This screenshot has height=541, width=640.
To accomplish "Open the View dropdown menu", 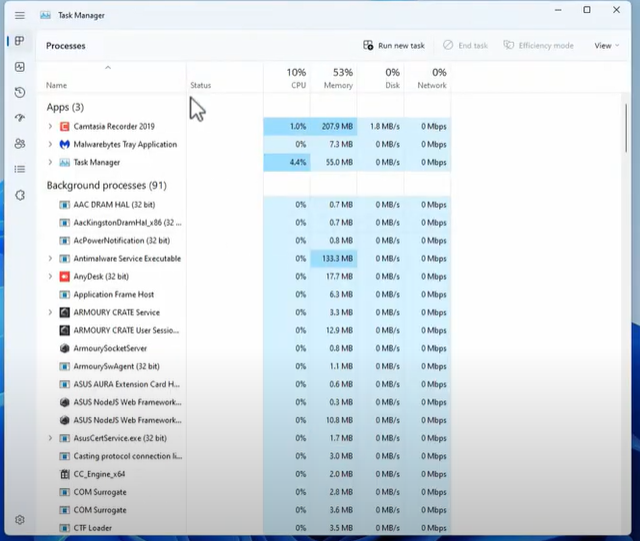I will coord(606,45).
